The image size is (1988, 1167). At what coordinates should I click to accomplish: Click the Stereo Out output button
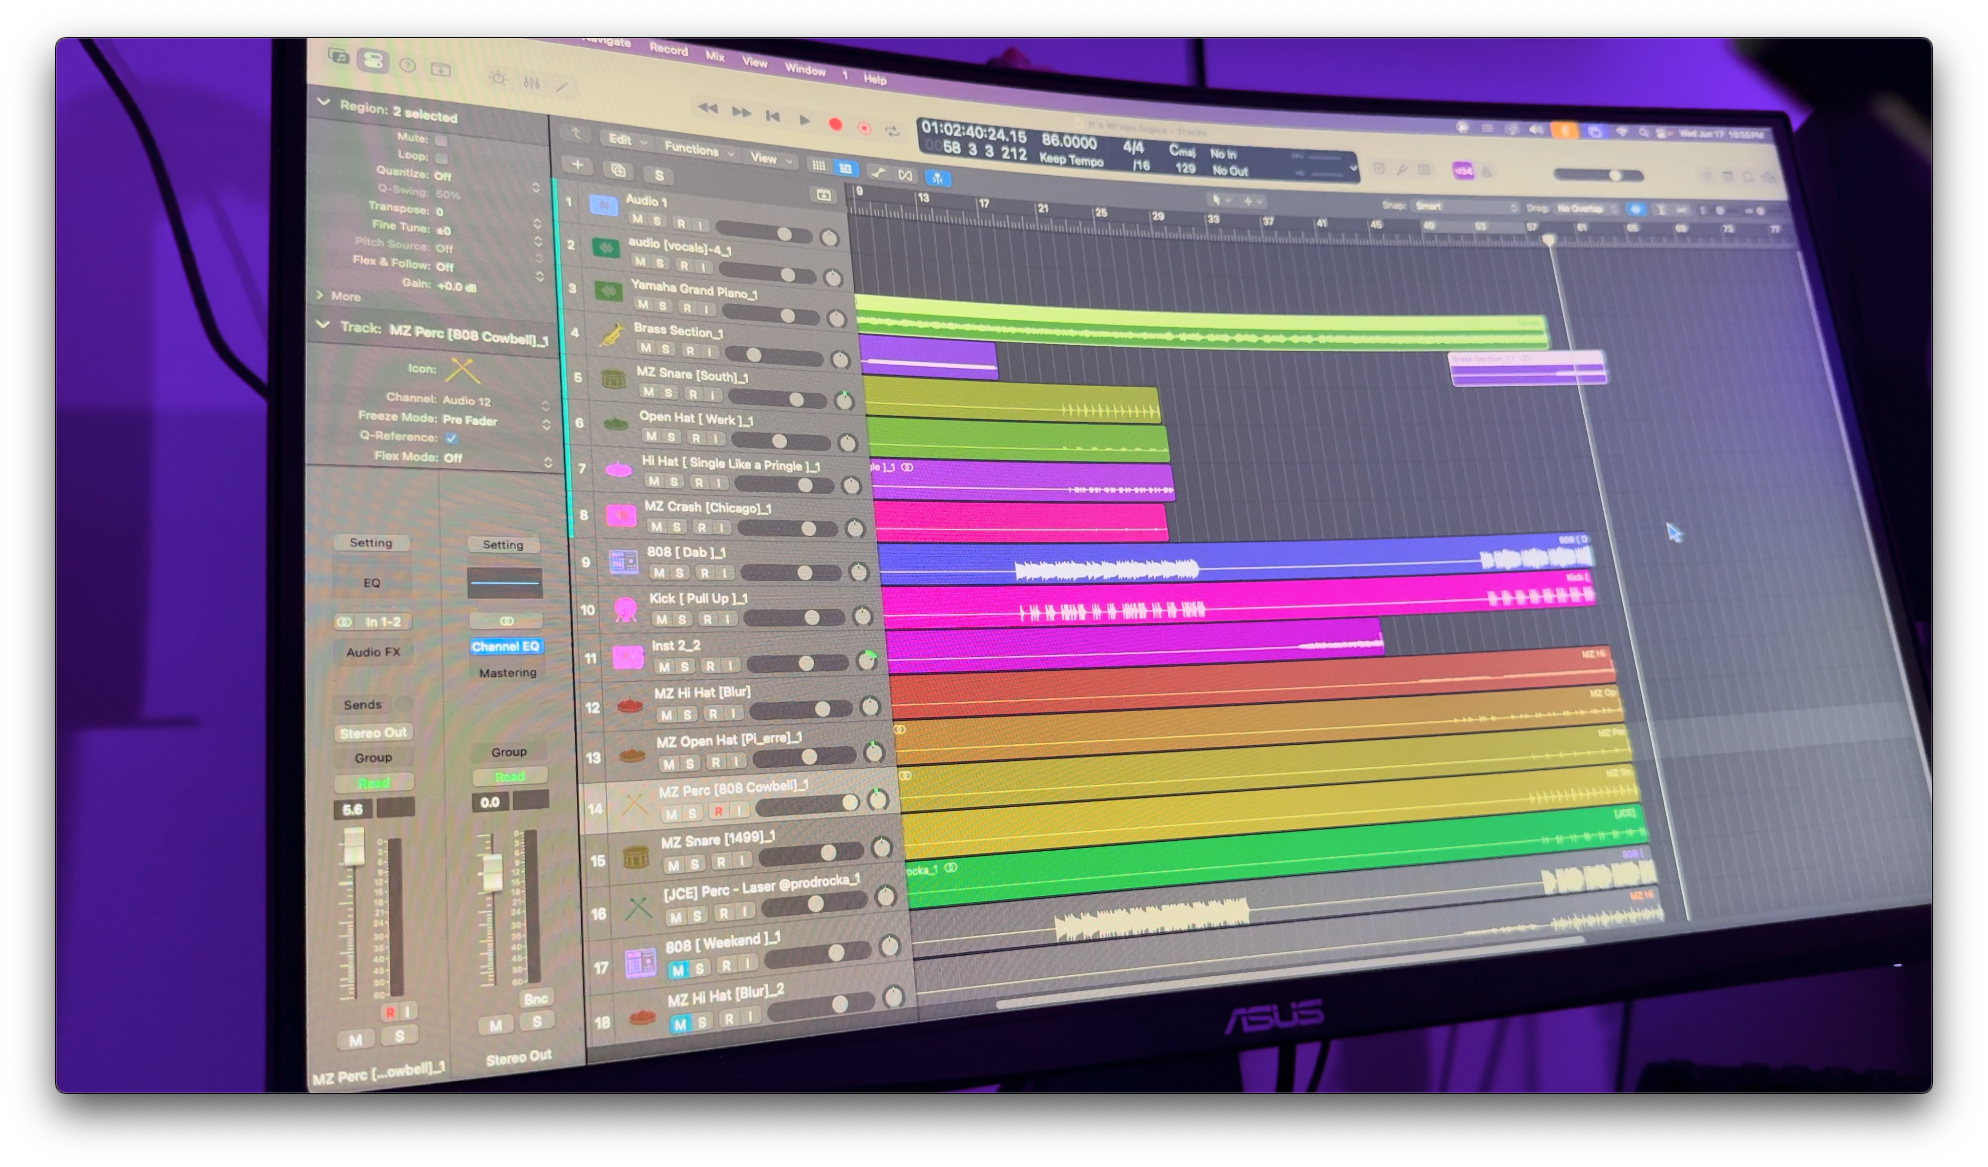click(x=373, y=733)
